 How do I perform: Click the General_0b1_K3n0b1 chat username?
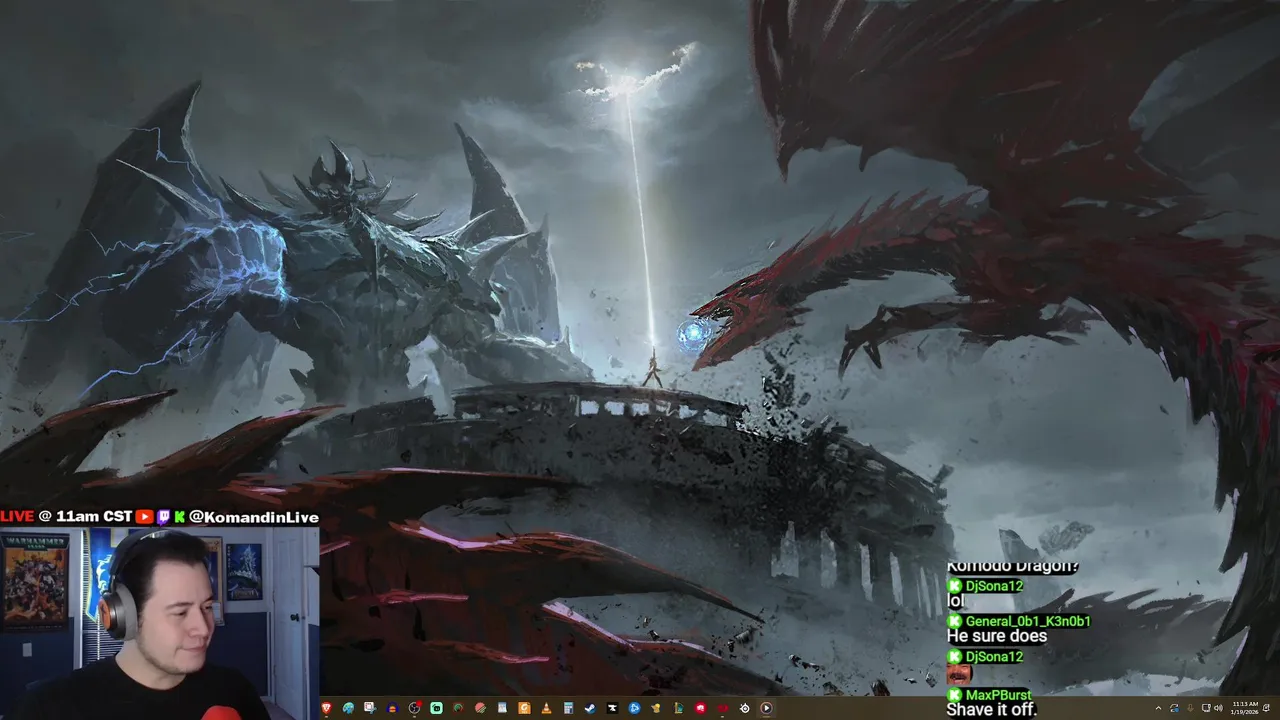[x=1028, y=621]
